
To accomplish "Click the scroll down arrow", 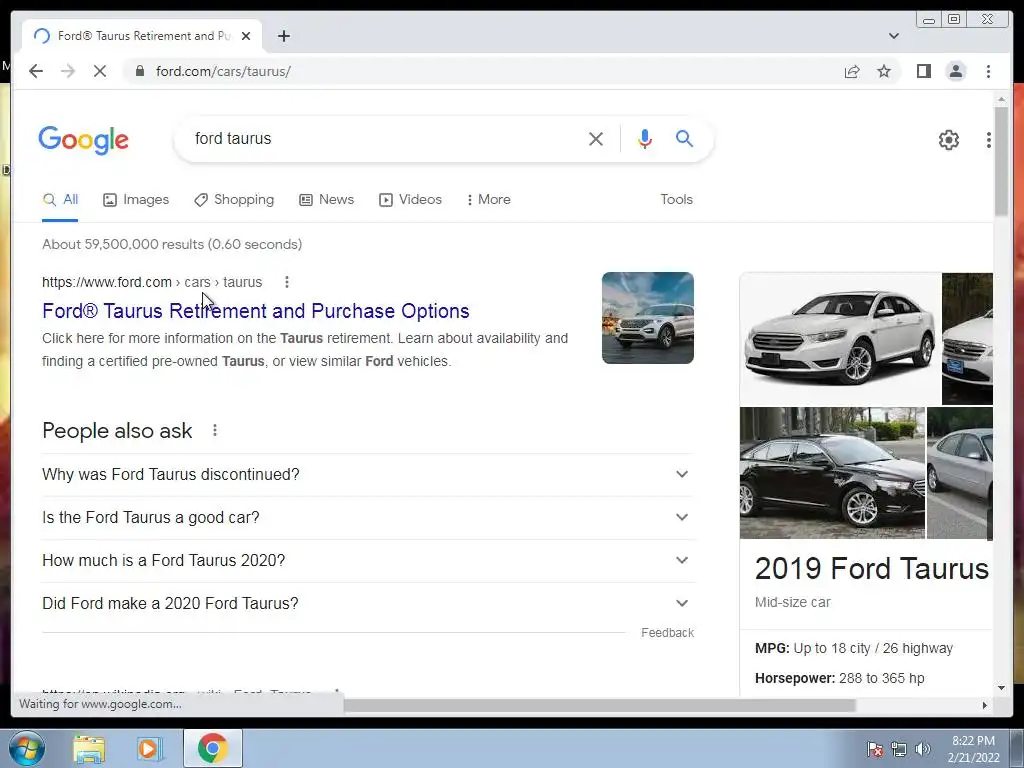I will tap(1001, 688).
